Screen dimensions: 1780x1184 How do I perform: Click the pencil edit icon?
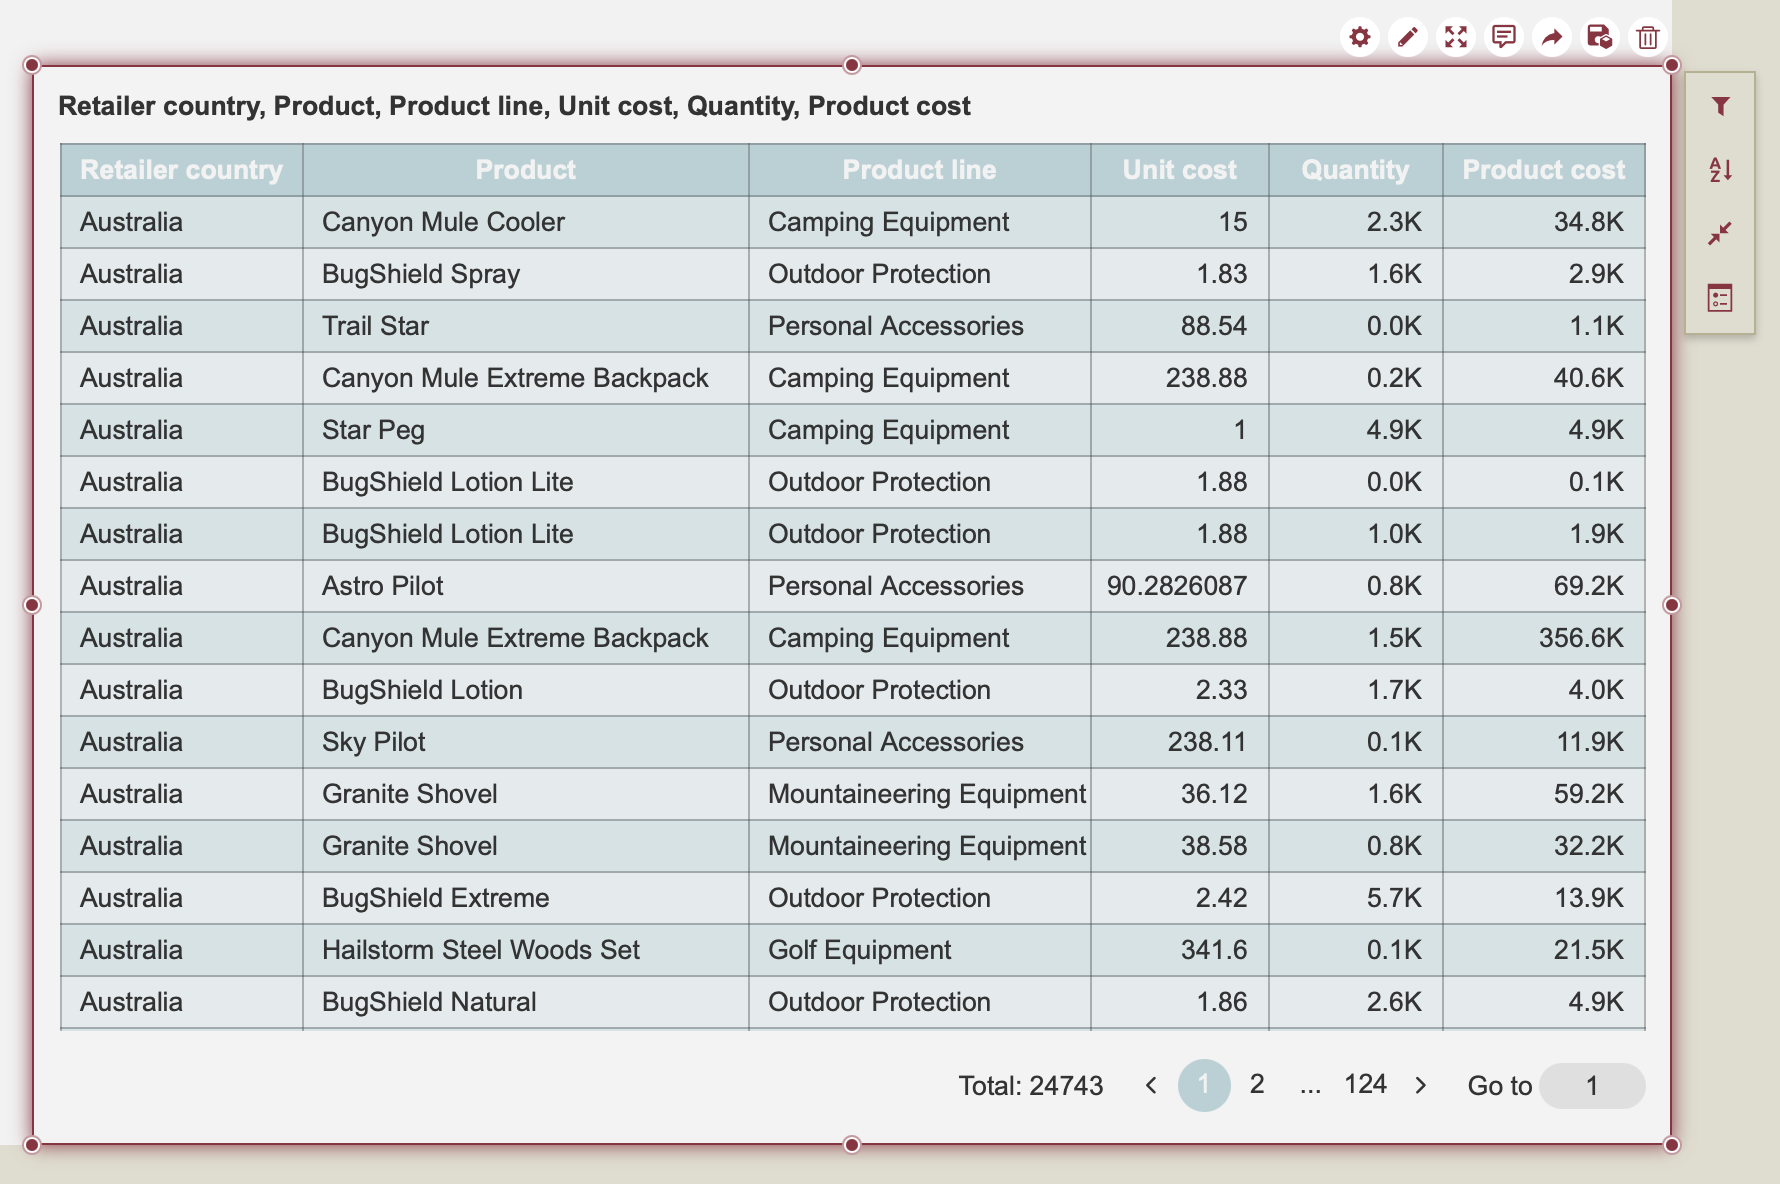click(x=1407, y=38)
